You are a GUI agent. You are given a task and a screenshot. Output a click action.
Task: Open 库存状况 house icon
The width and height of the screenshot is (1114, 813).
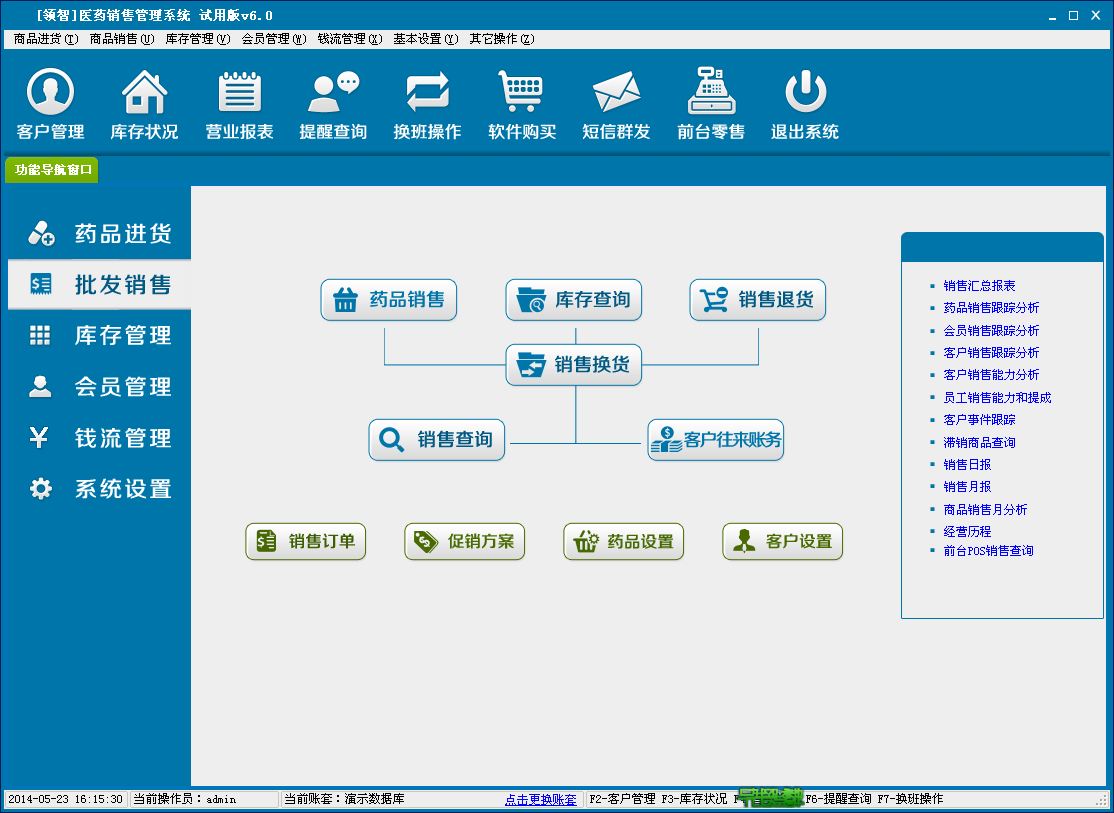click(144, 93)
